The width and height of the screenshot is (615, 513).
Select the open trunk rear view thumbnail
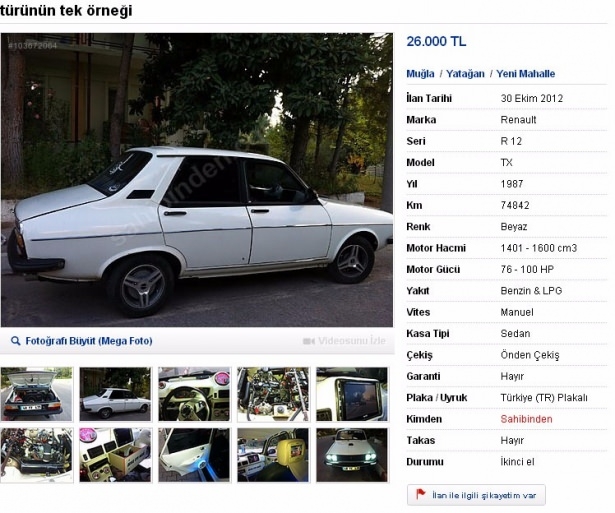37,394
